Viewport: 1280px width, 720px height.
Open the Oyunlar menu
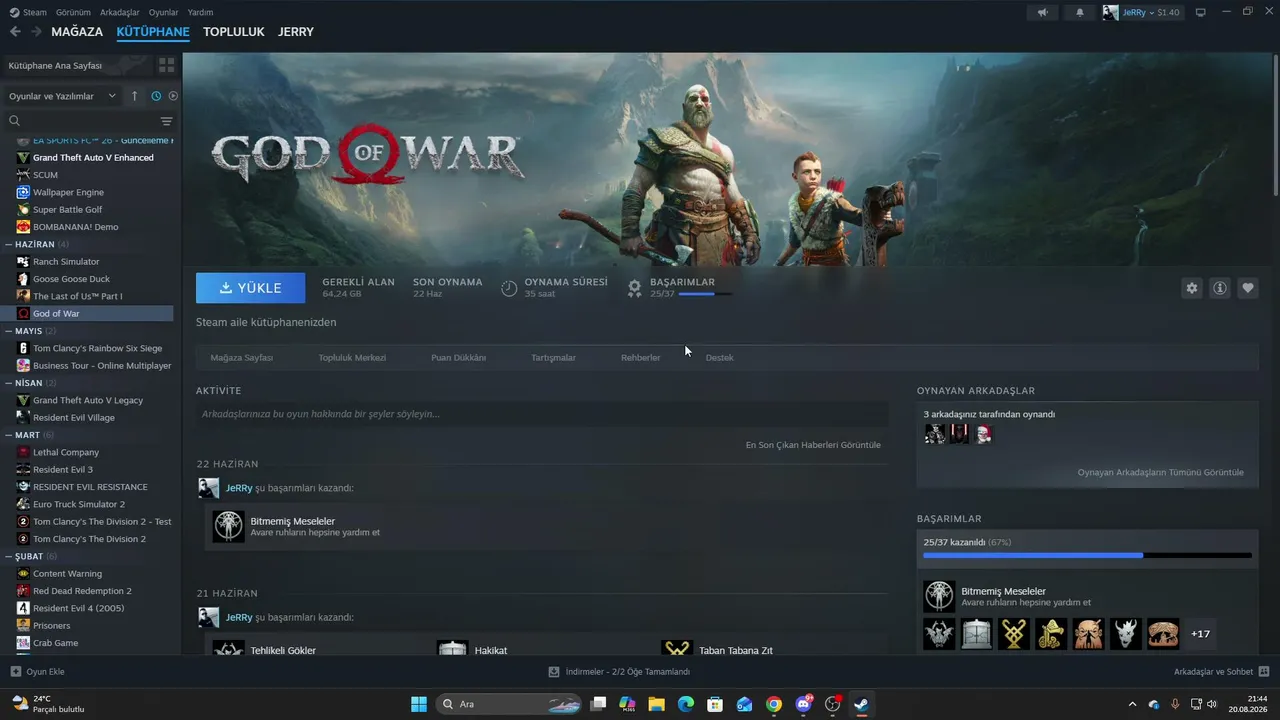(163, 12)
